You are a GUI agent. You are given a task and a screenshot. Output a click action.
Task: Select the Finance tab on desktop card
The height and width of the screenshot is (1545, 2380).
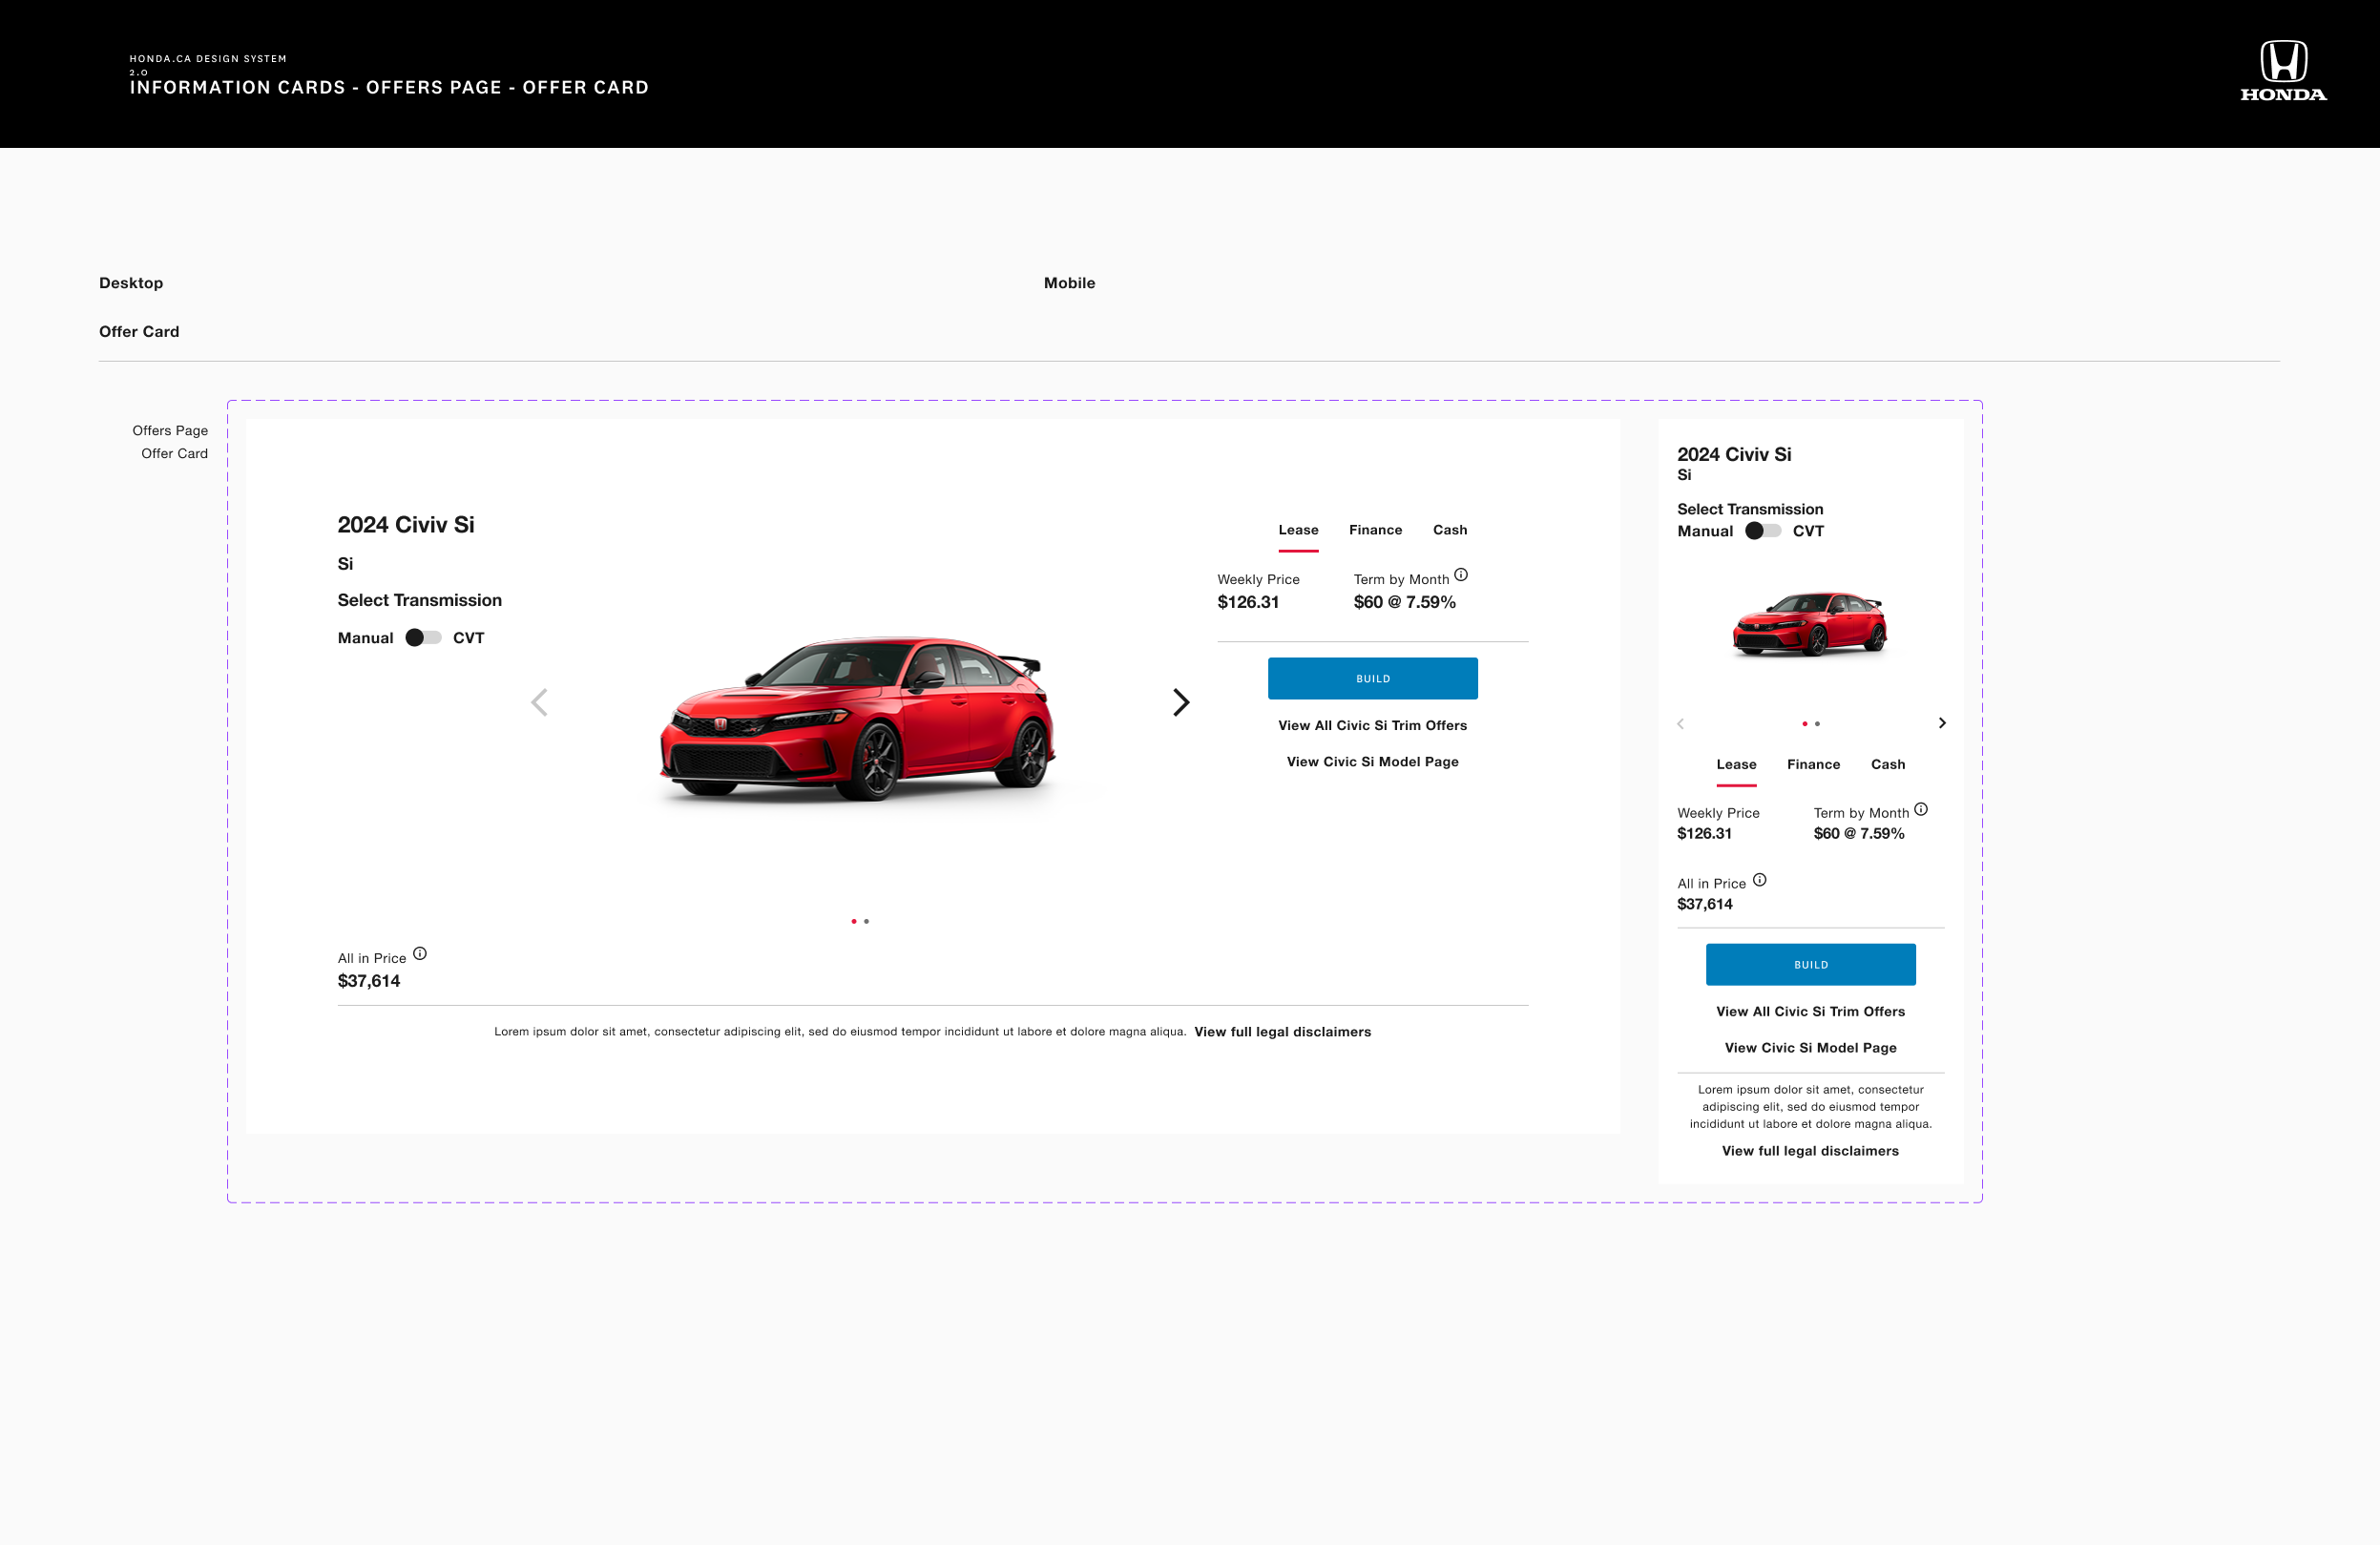coord(1375,530)
